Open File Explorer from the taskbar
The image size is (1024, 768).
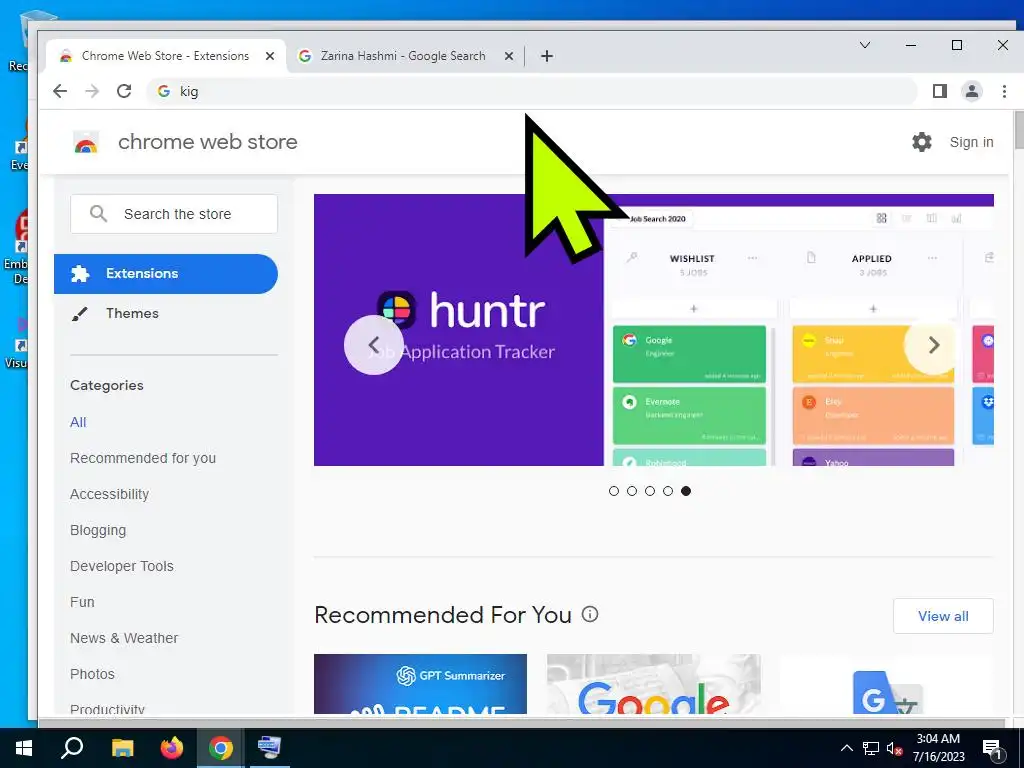click(122, 748)
